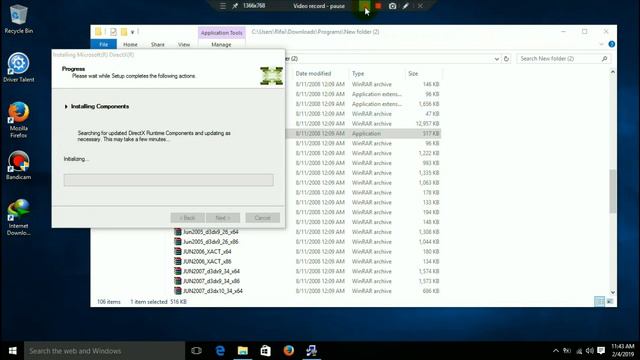Refresh the Explorer folder view
This screenshot has width=640, height=360.
(506, 59)
